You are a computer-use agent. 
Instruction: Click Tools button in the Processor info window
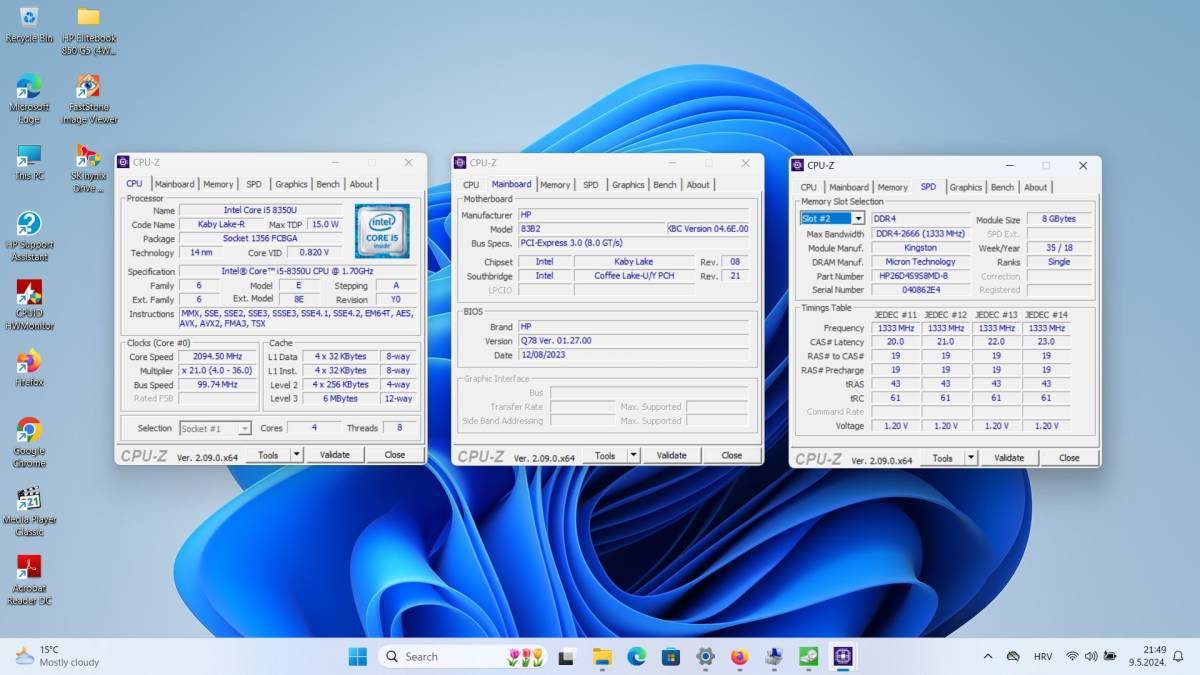coord(268,455)
